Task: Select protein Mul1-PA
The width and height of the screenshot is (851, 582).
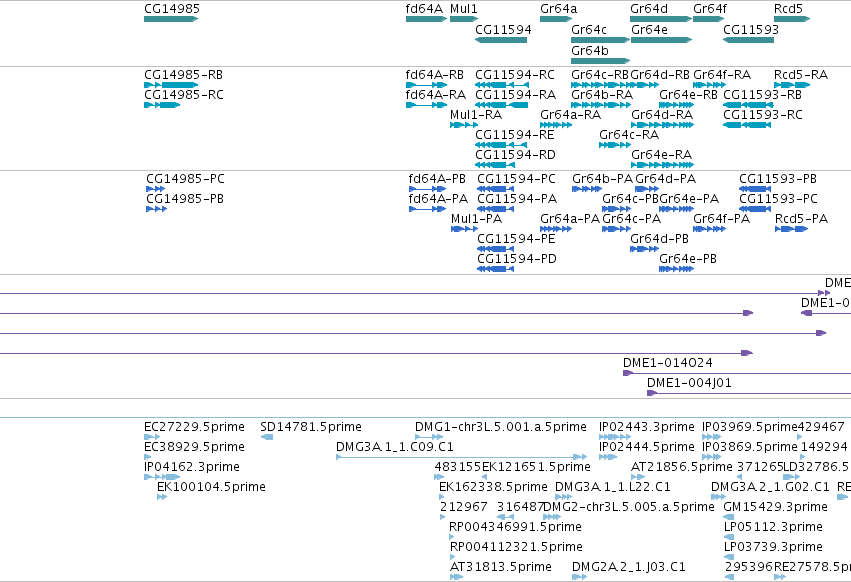Action: [465, 229]
